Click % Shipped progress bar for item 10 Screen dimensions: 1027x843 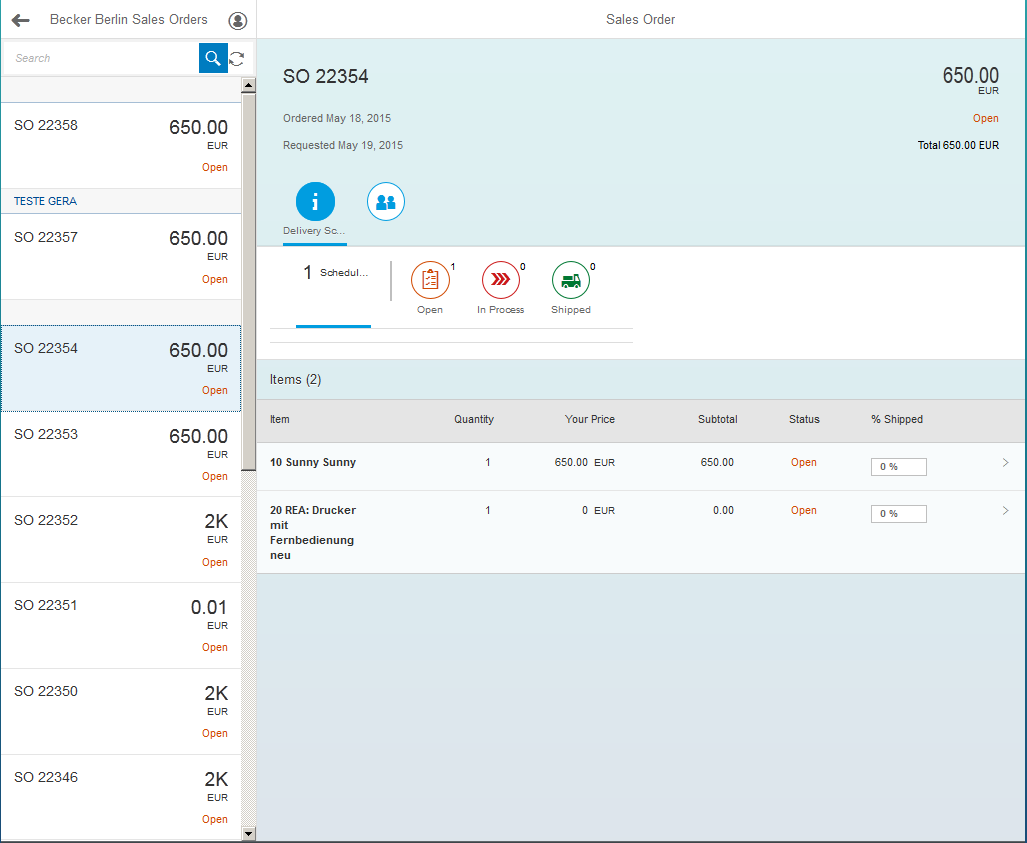click(898, 467)
